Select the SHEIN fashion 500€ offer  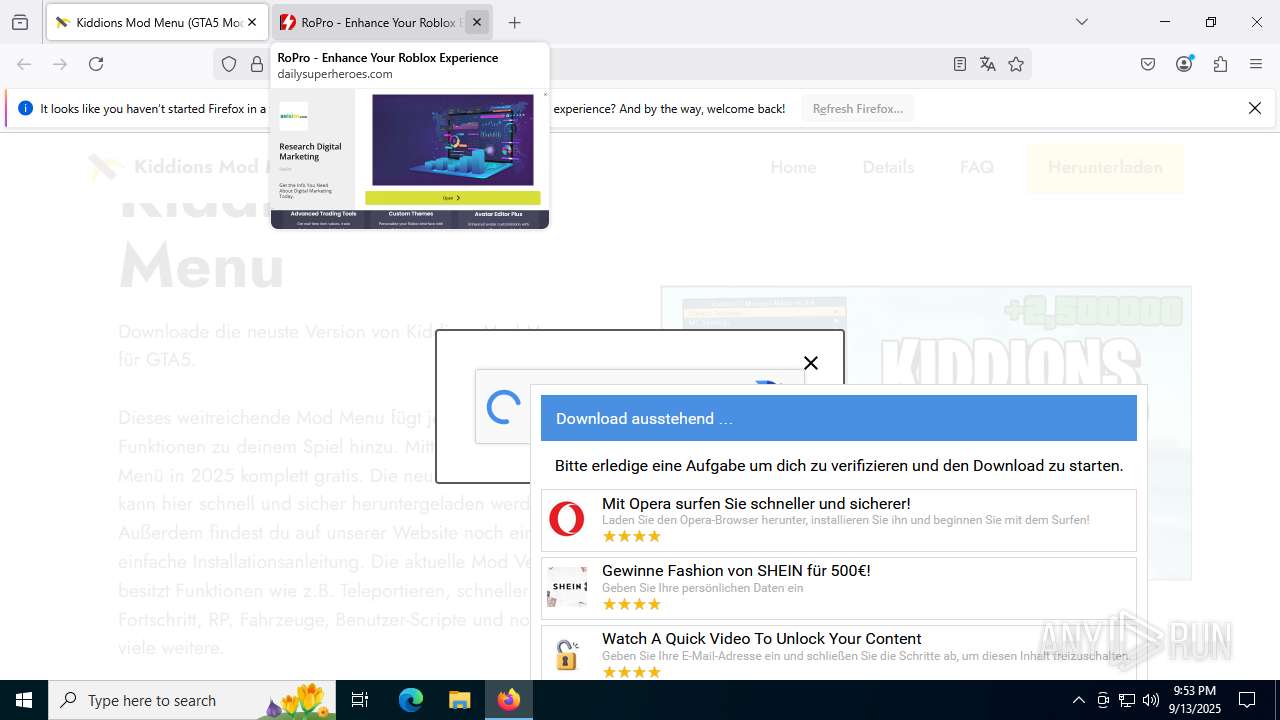(839, 587)
